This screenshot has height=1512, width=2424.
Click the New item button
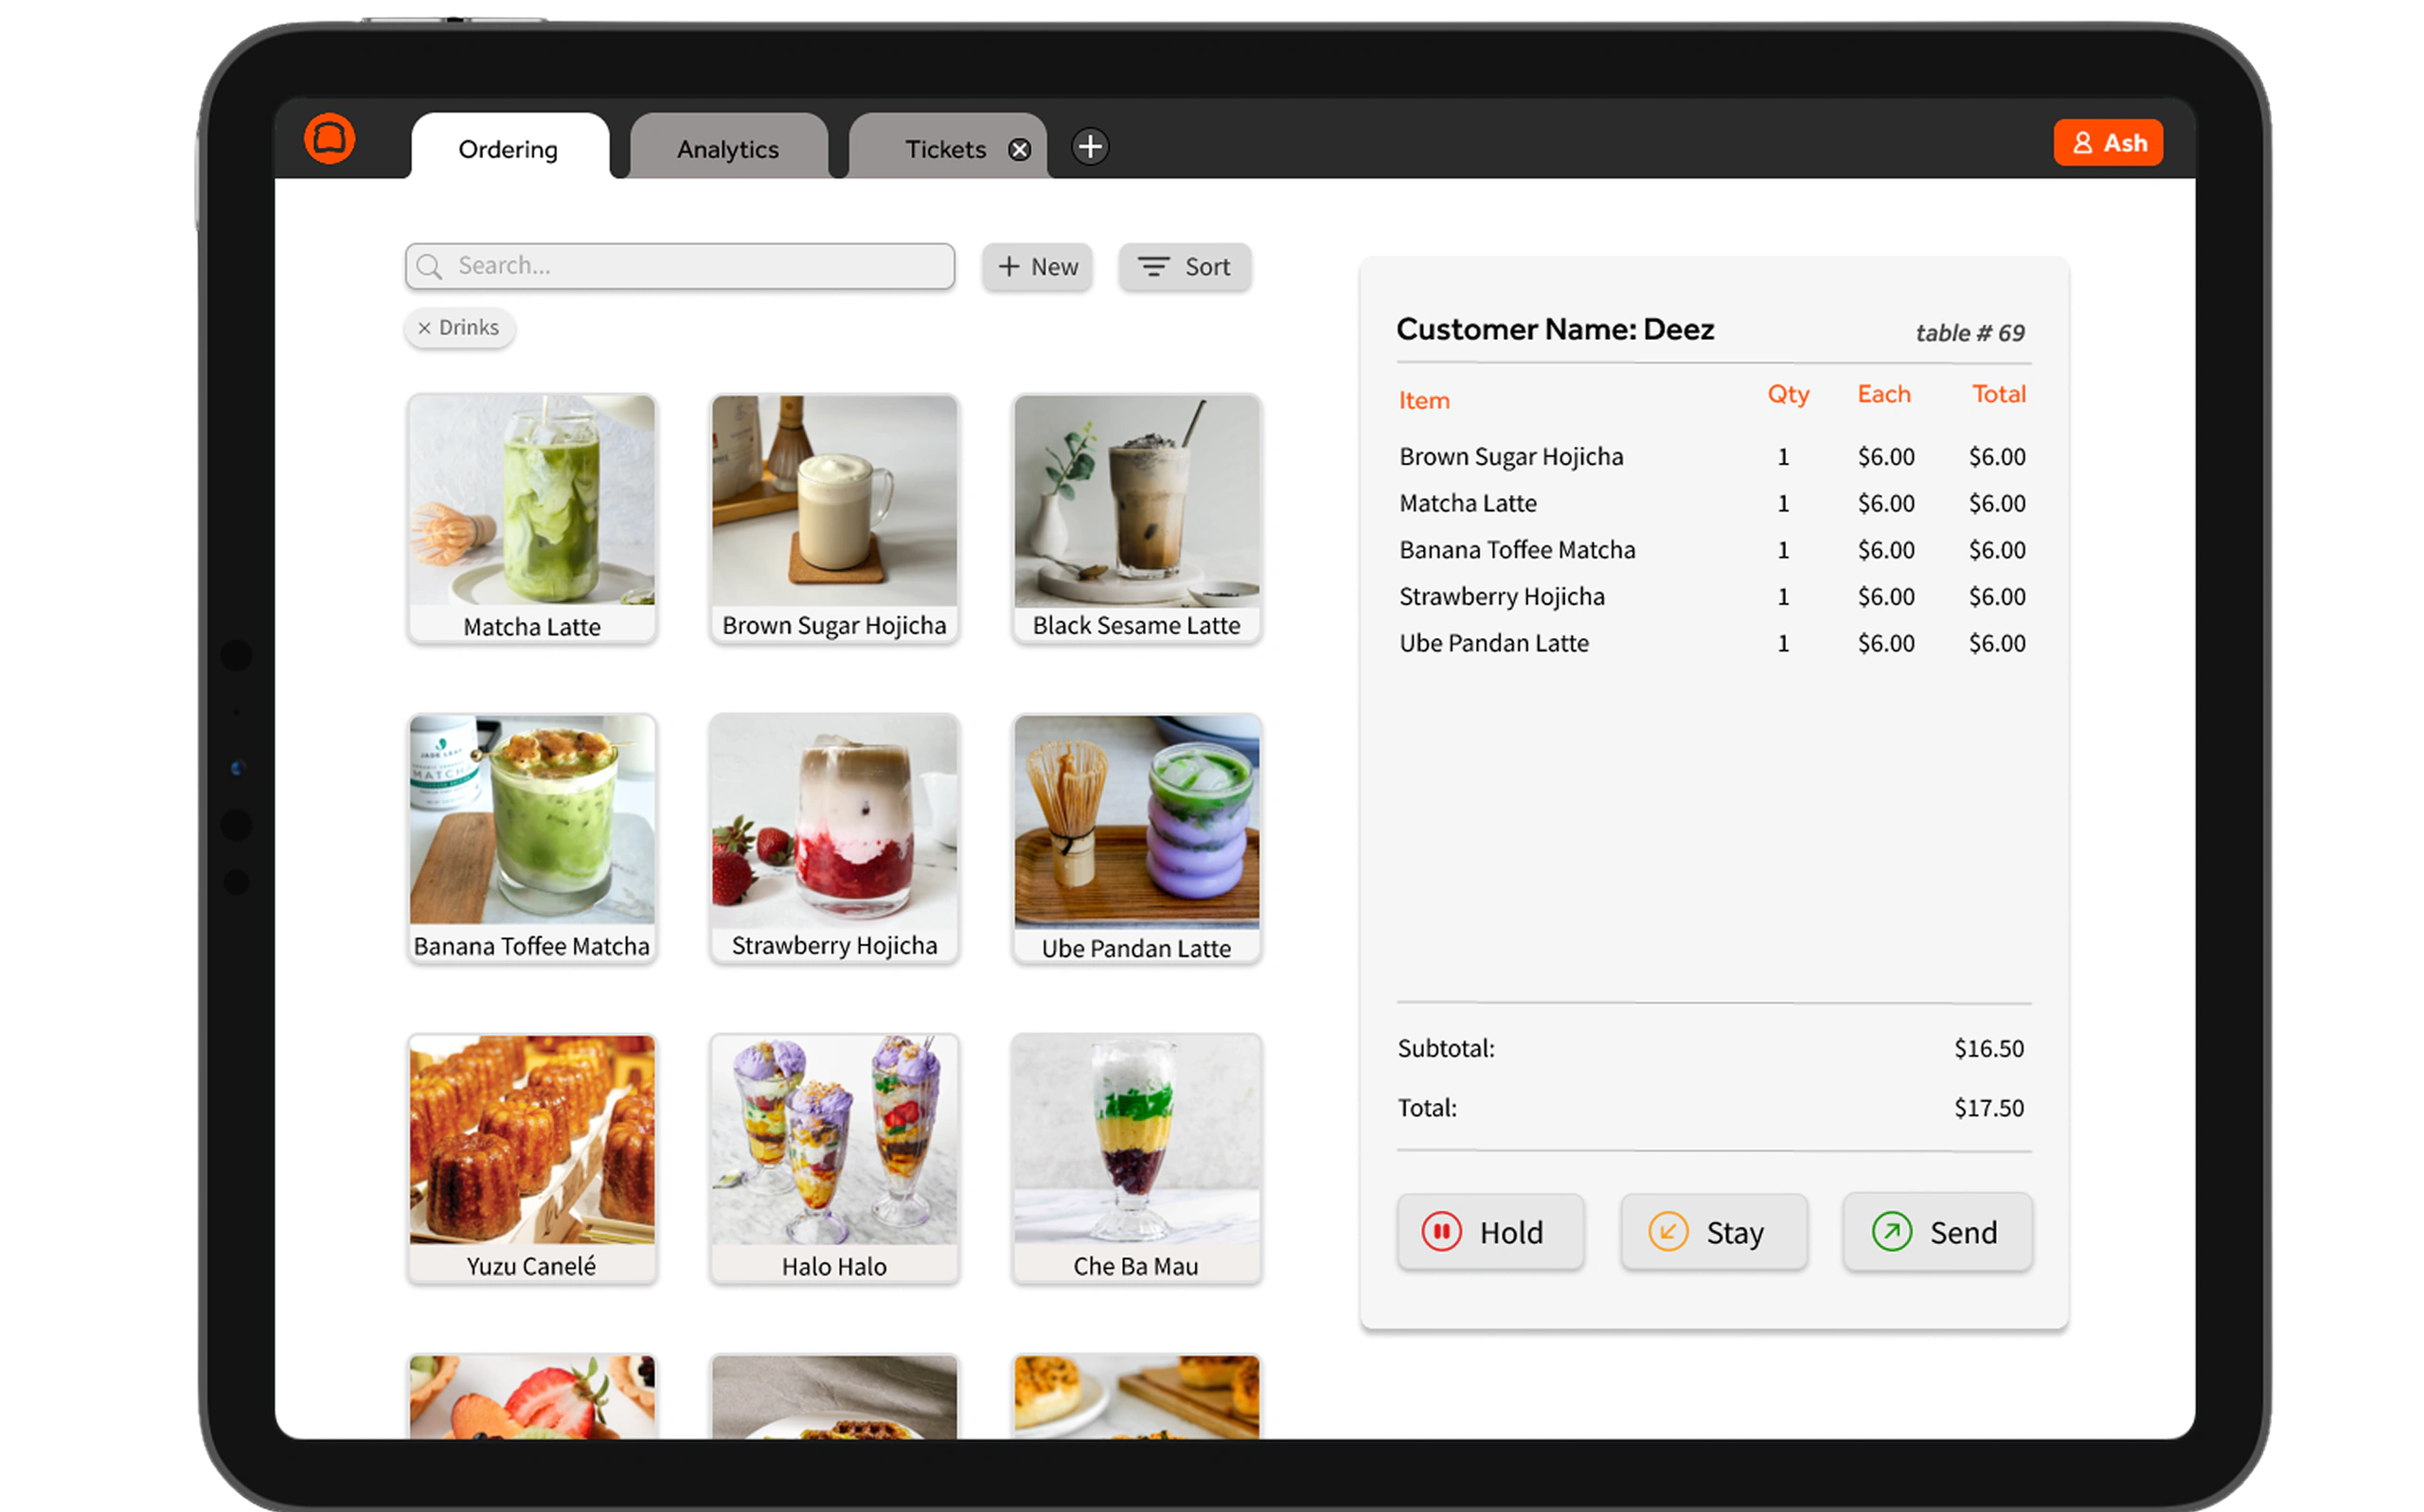pos(1037,267)
